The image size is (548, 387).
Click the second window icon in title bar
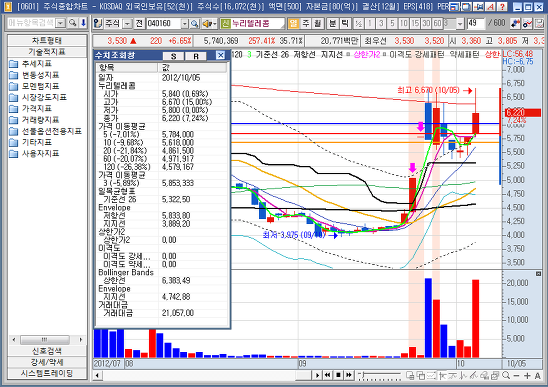(x=466, y=6)
